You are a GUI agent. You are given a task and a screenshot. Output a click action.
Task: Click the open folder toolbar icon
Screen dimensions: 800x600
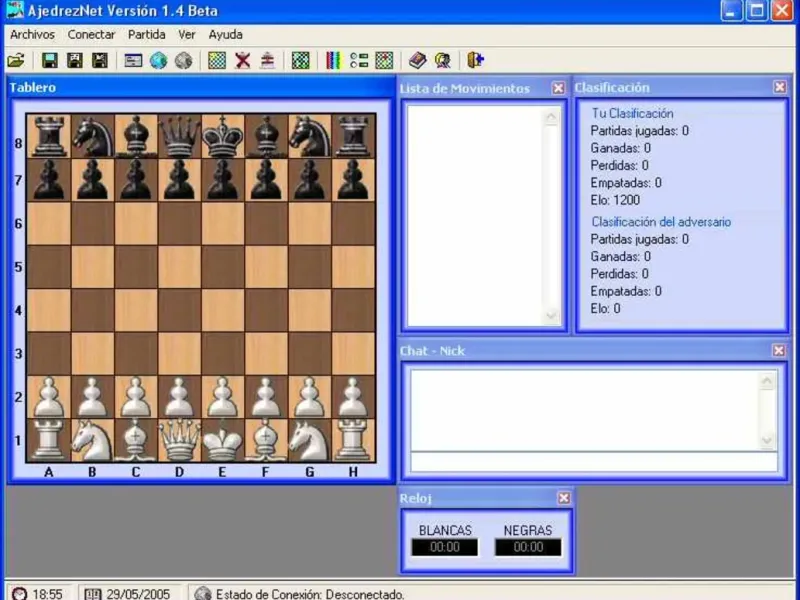16,61
